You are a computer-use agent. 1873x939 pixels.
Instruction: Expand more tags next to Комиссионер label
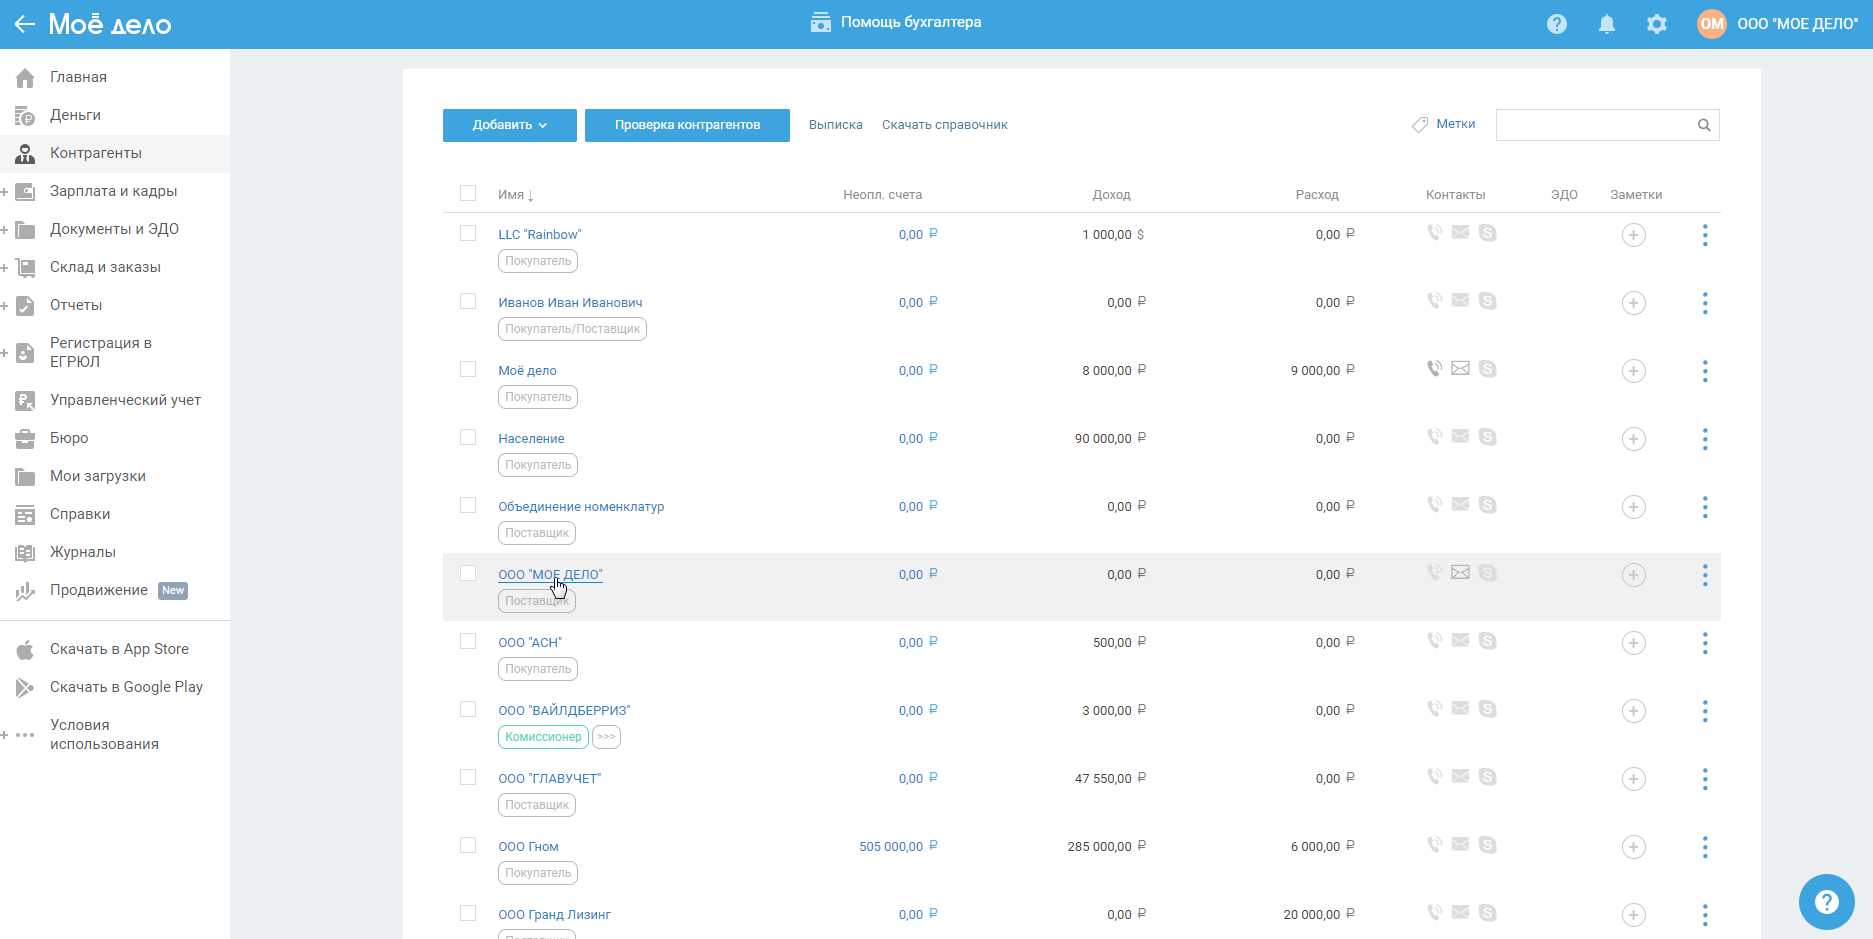(606, 737)
